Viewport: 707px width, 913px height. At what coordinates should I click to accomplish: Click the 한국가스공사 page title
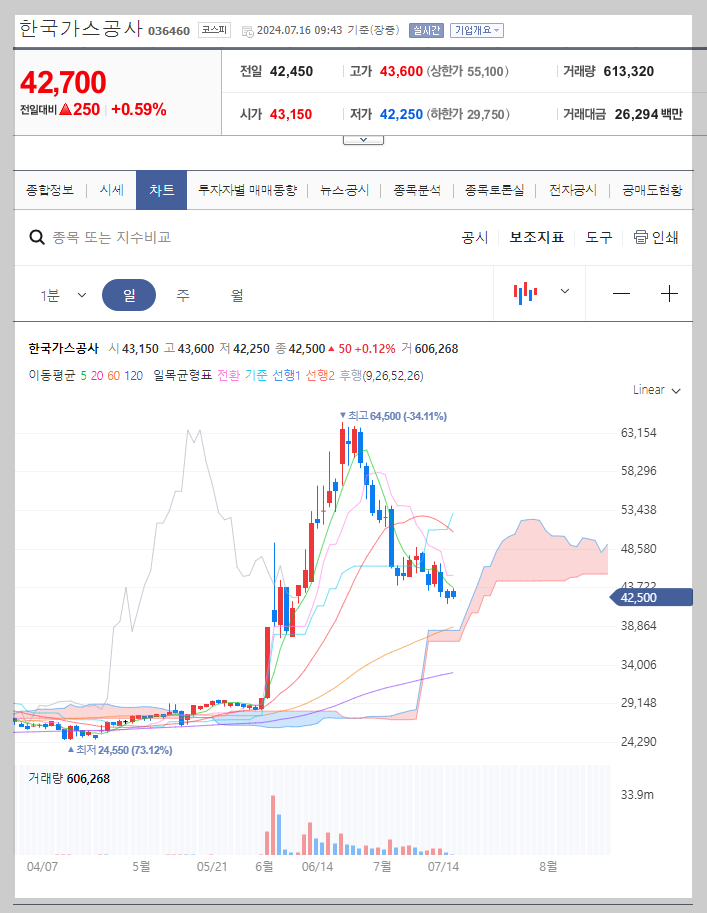click(x=81, y=29)
